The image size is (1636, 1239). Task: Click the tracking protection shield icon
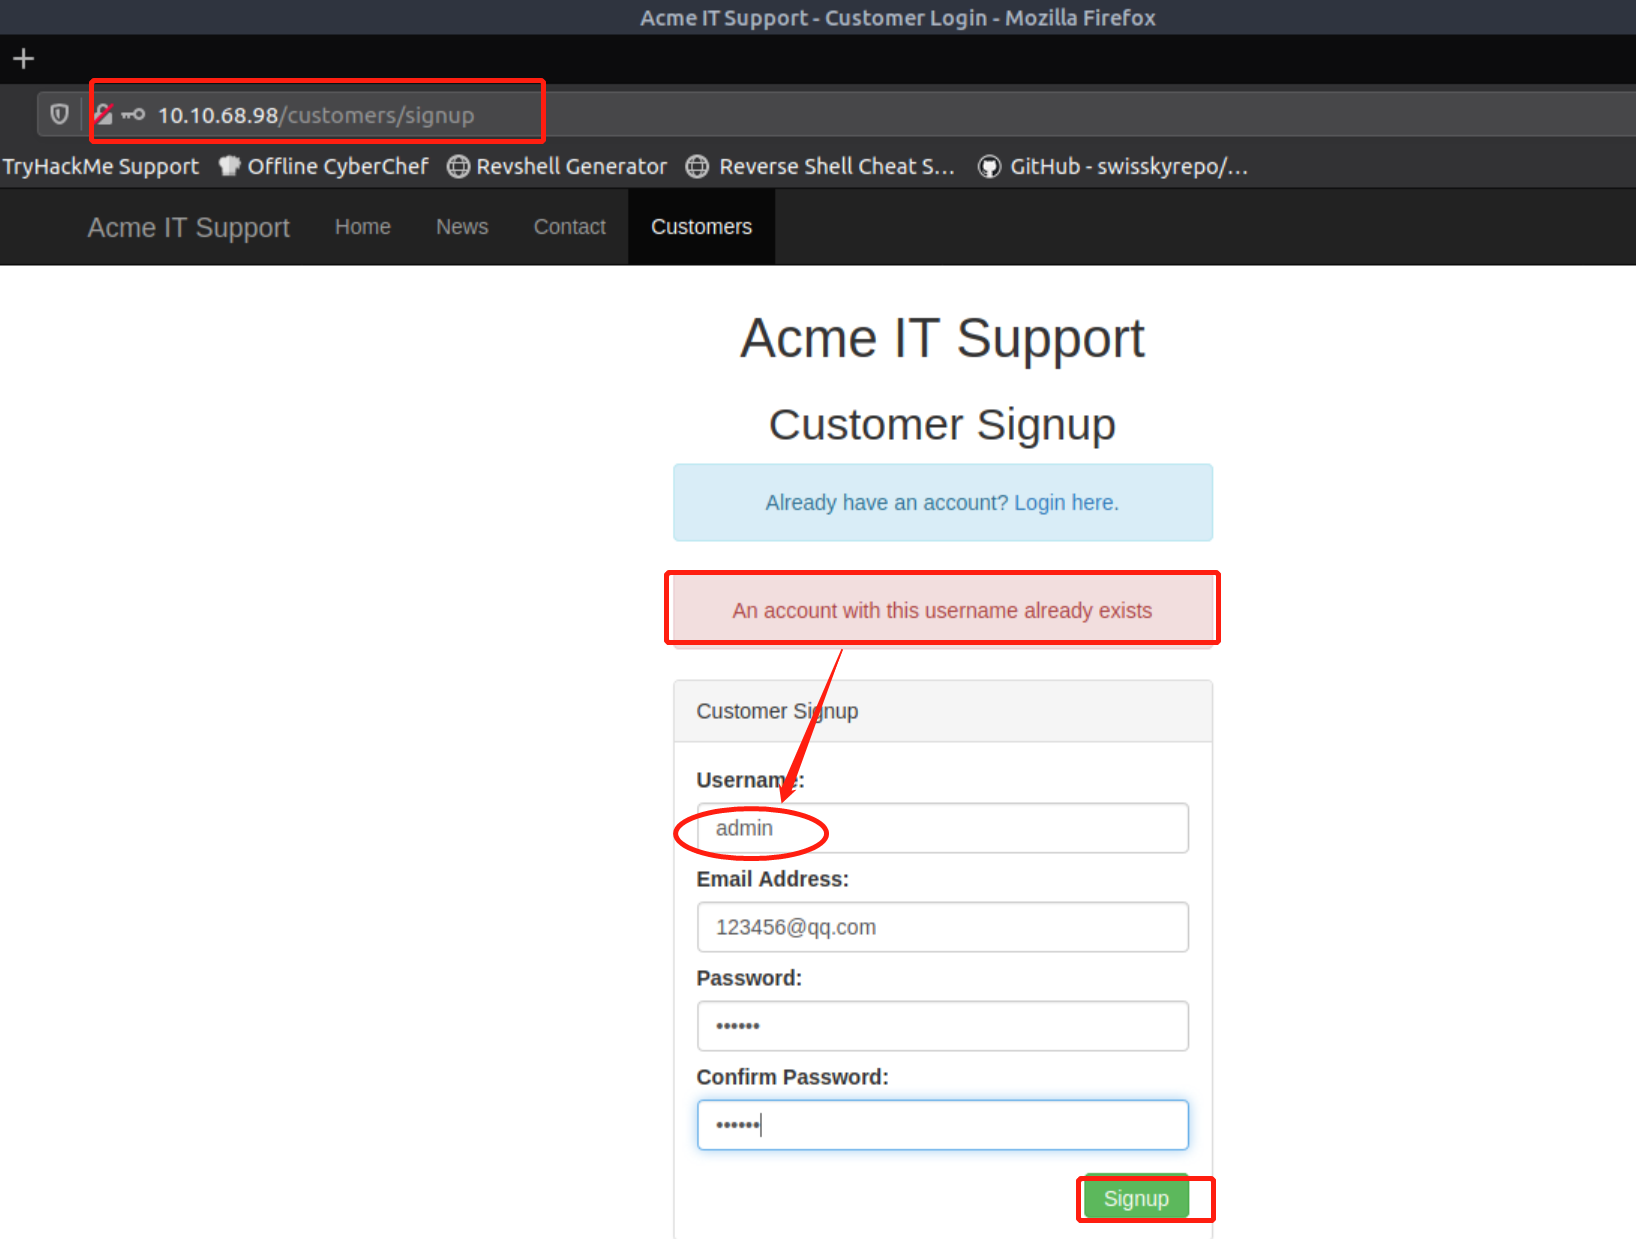60,115
